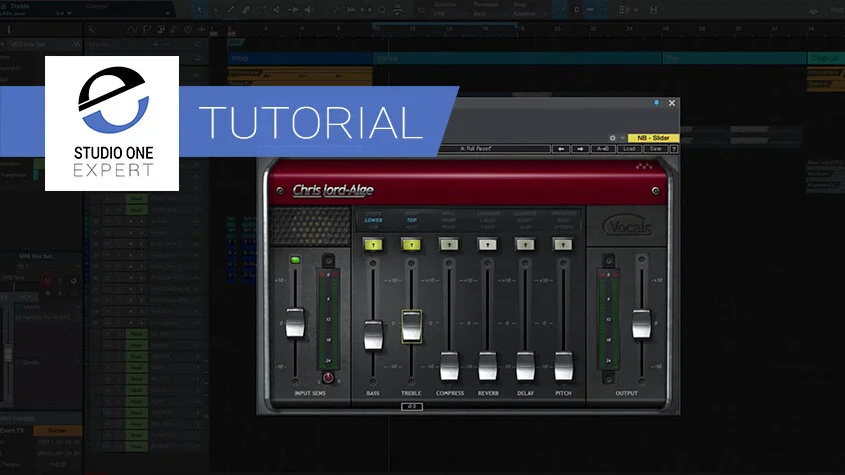845x475 pixels.
Task: Expand the small arrow beside the gear icon
Action: [x=622, y=138]
